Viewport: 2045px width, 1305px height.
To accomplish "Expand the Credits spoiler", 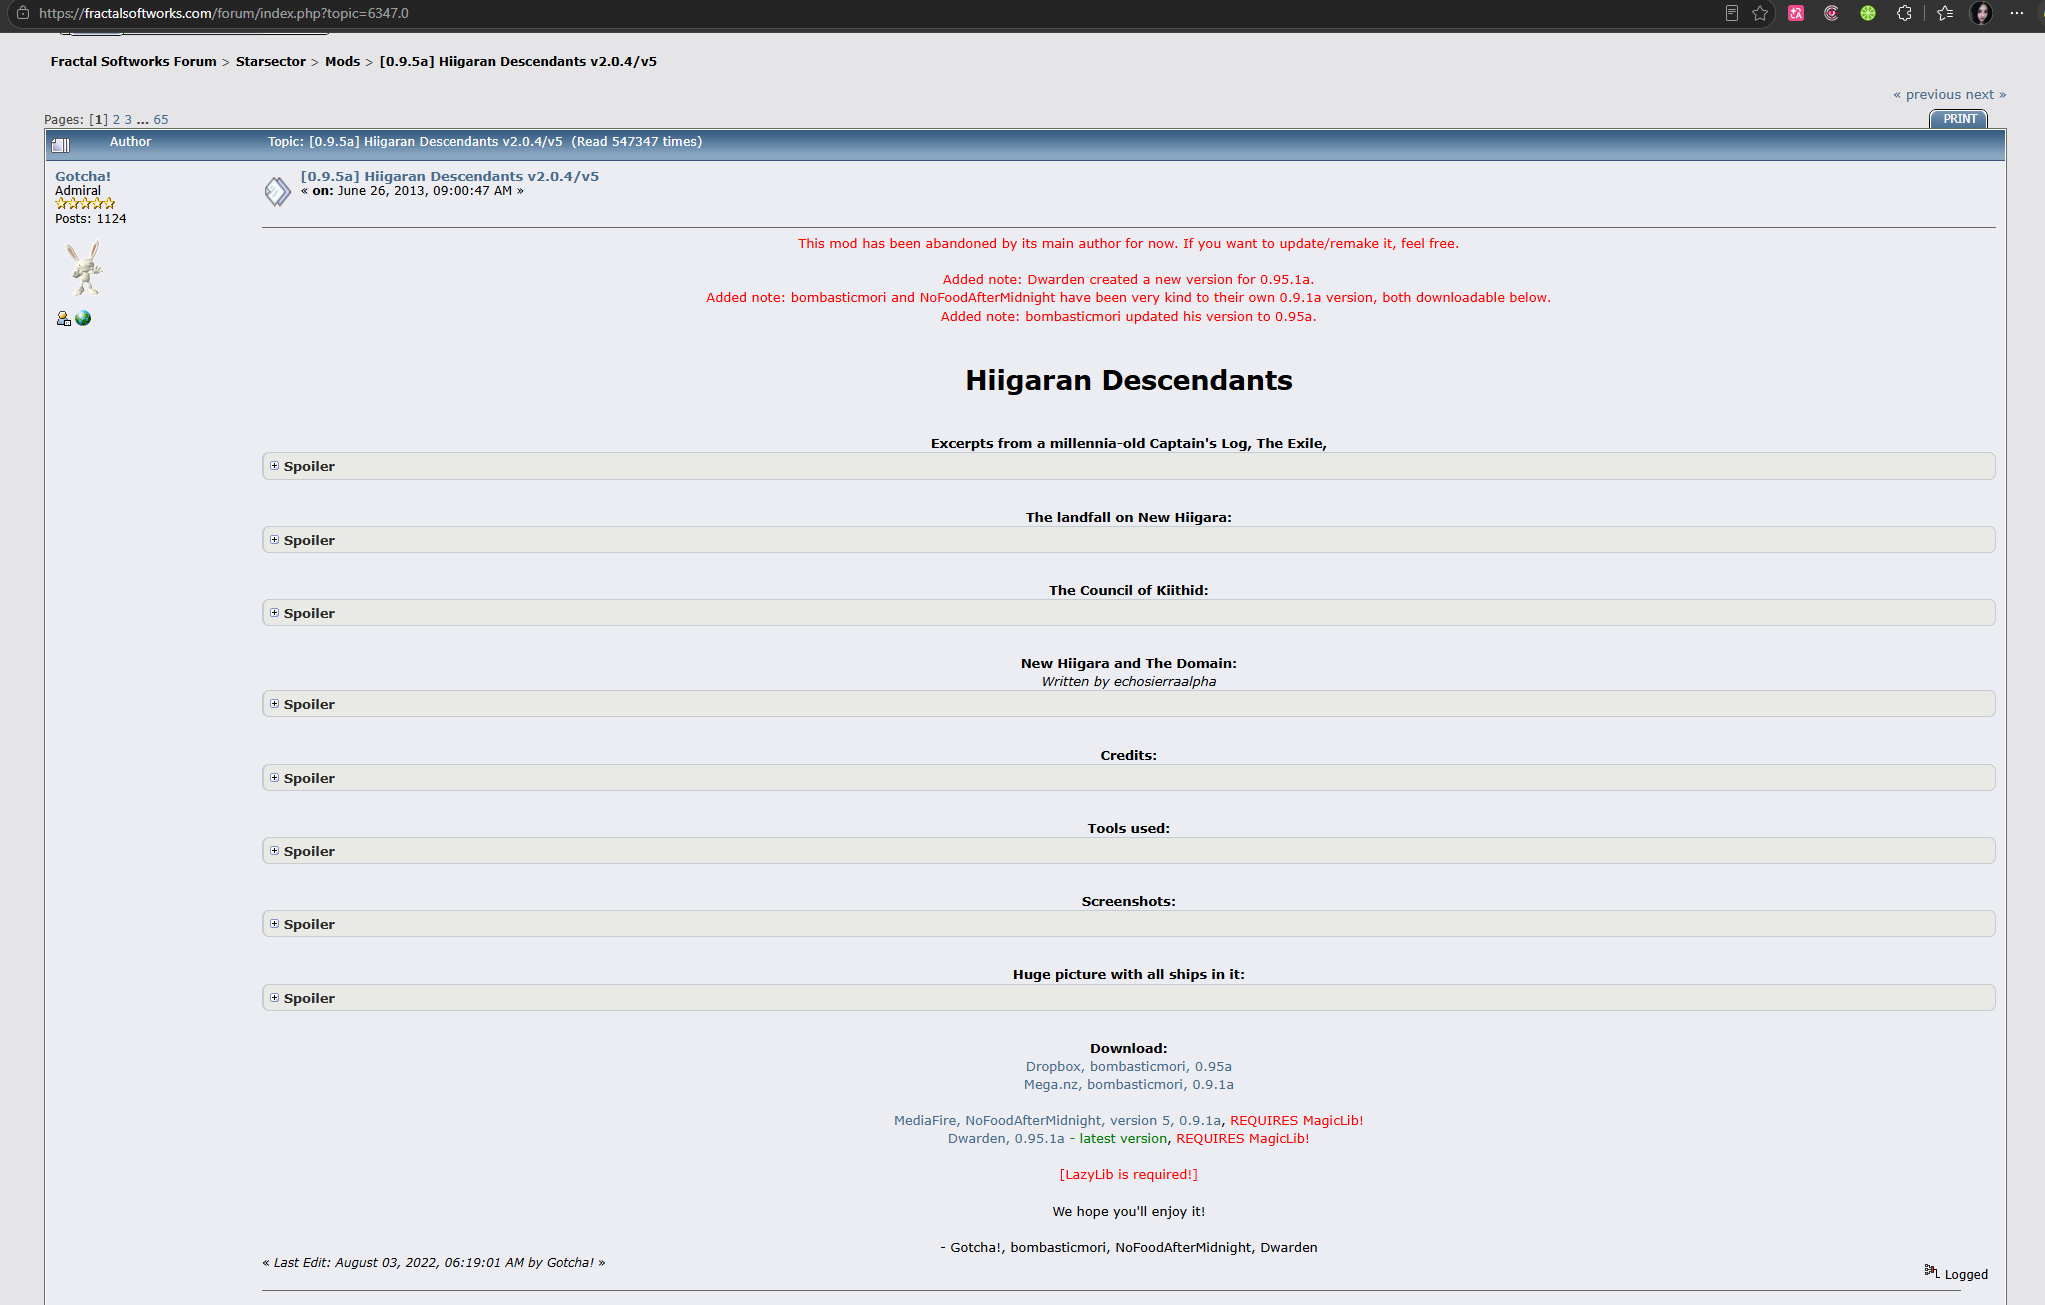I will (1128, 778).
